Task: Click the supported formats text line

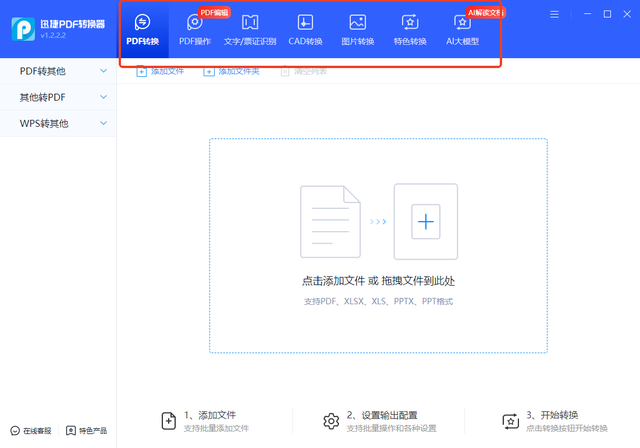Action: point(378,302)
